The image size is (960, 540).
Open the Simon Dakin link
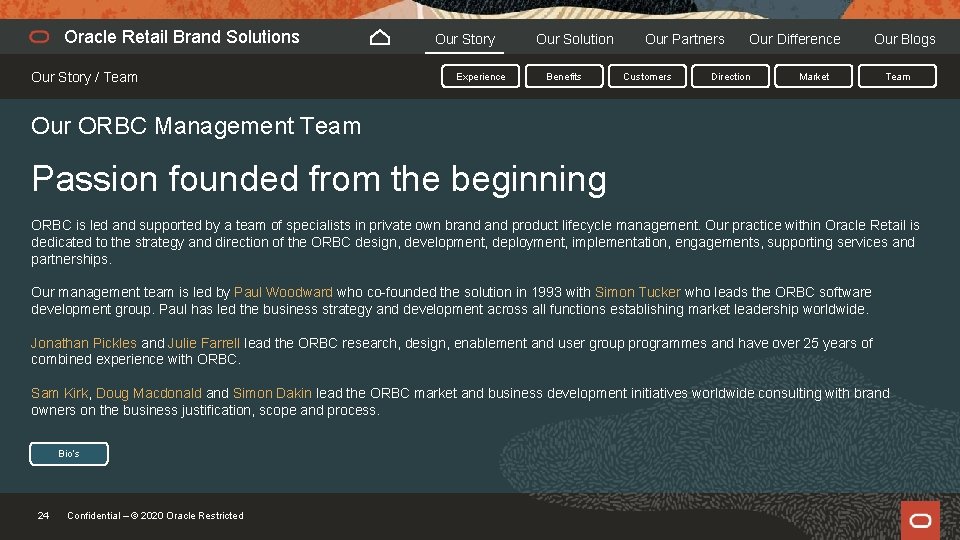pos(272,393)
